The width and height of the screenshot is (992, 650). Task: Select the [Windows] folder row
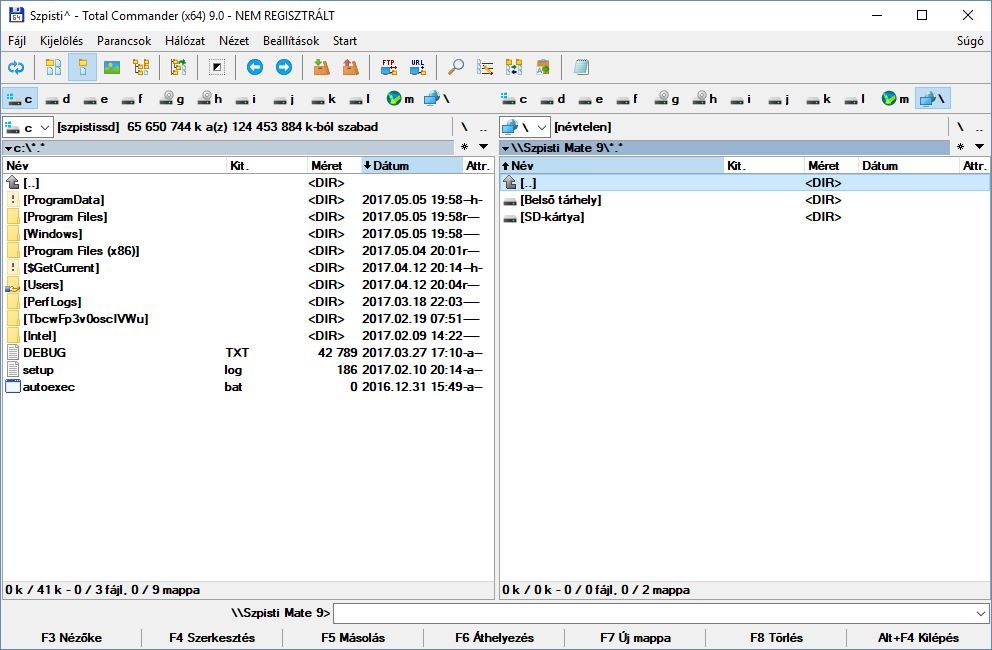[248, 234]
